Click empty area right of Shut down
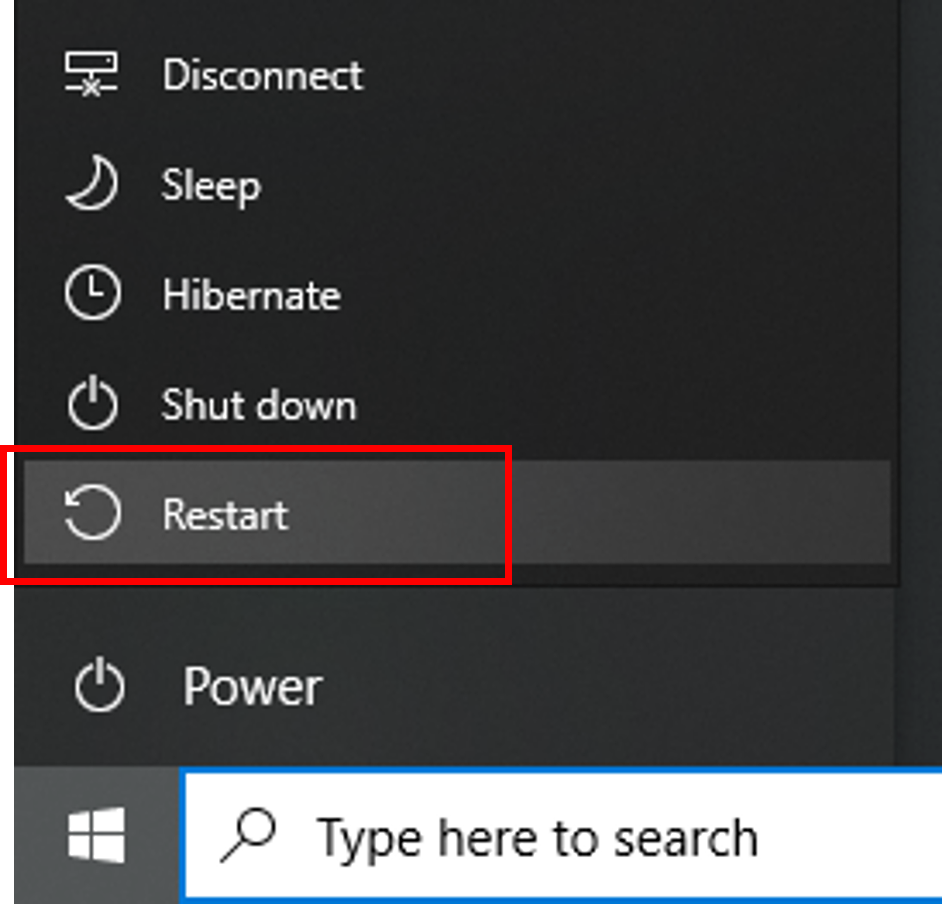Image resolution: width=942 pixels, height=904 pixels. (625, 402)
